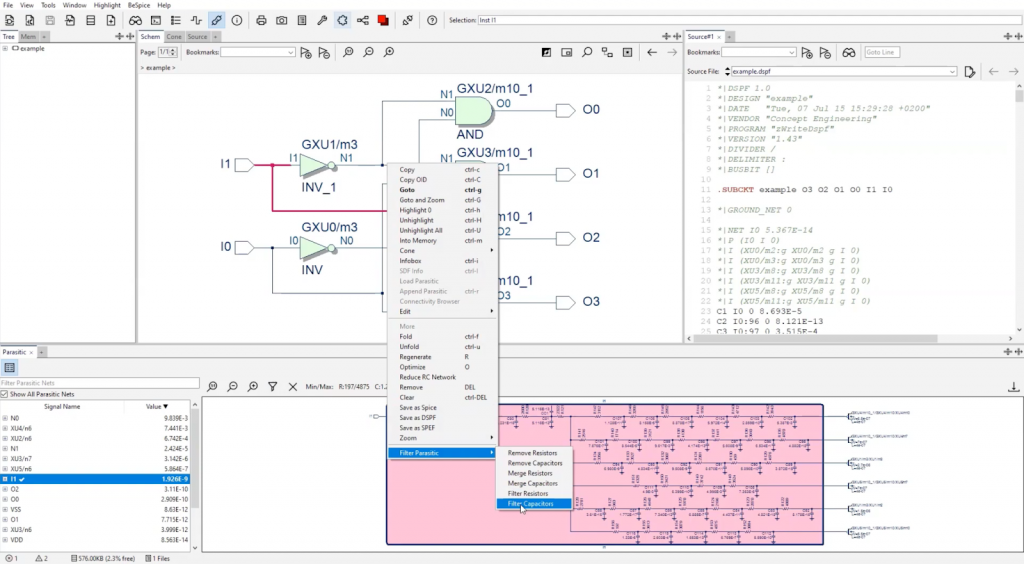Screen dimensions: 1024x564
Task: Choose Merge Capacitors from submenu
Action: point(534,484)
